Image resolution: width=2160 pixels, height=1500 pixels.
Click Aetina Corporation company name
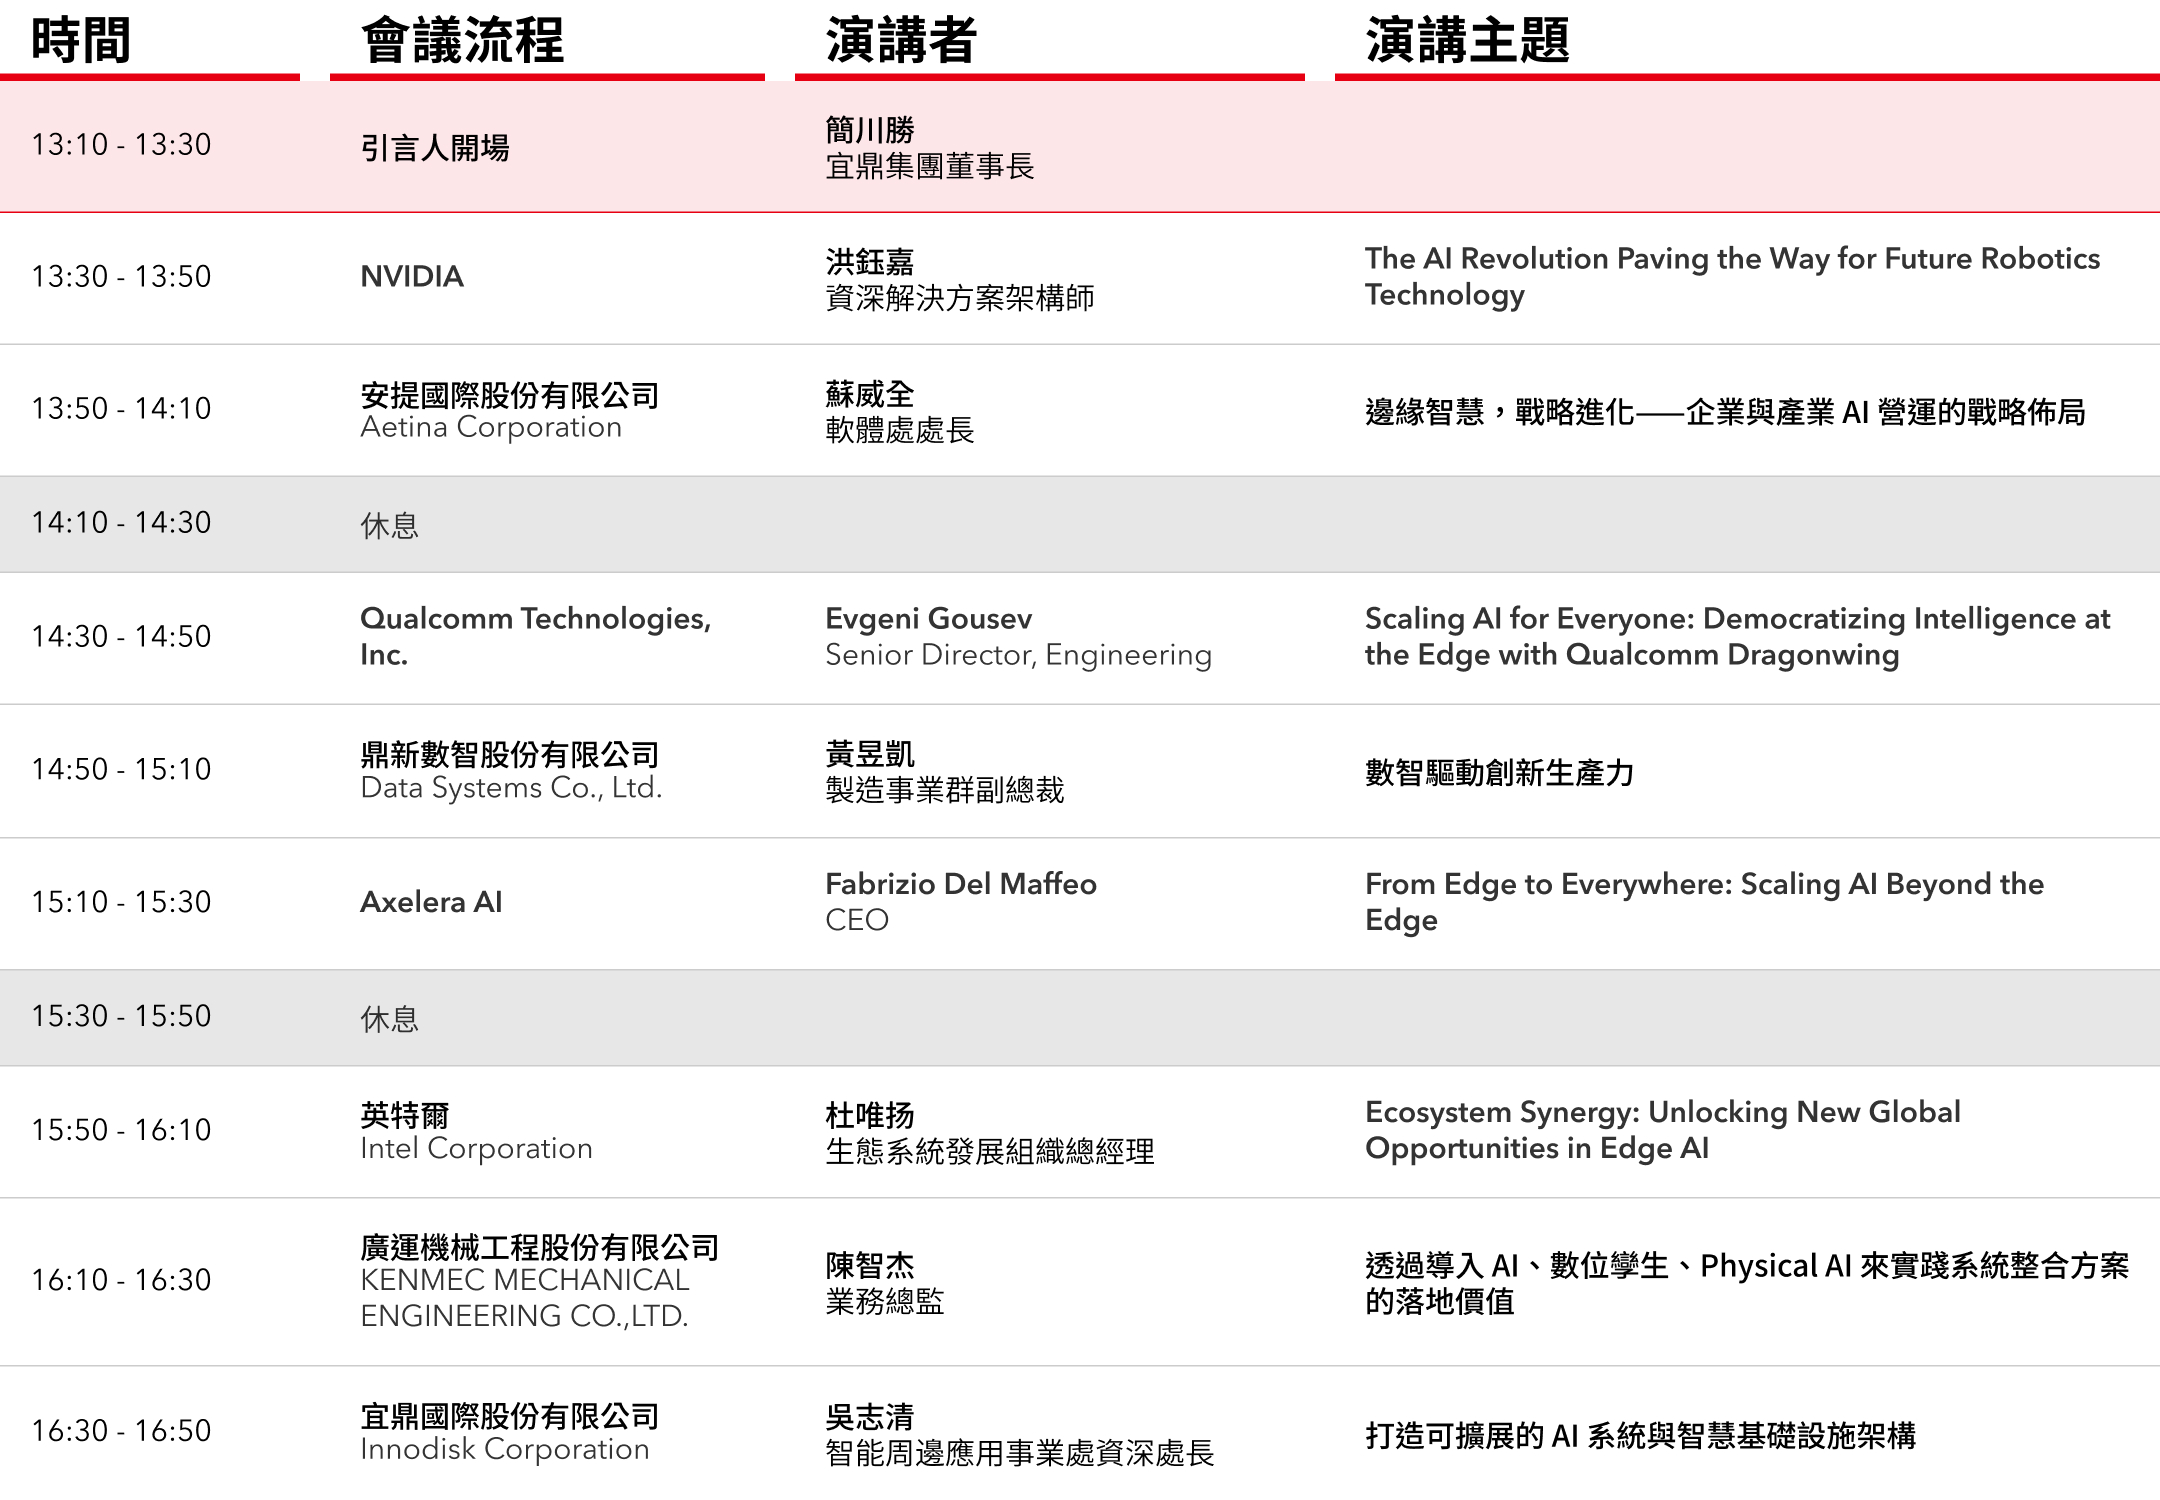click(491, 427)
